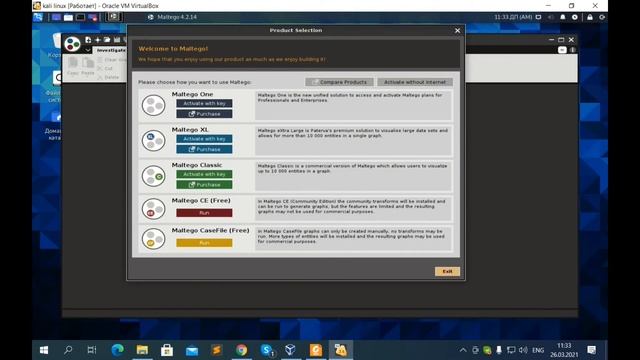
Task: Click Purchase under Maltego Classic
Action: pos(204,185)
